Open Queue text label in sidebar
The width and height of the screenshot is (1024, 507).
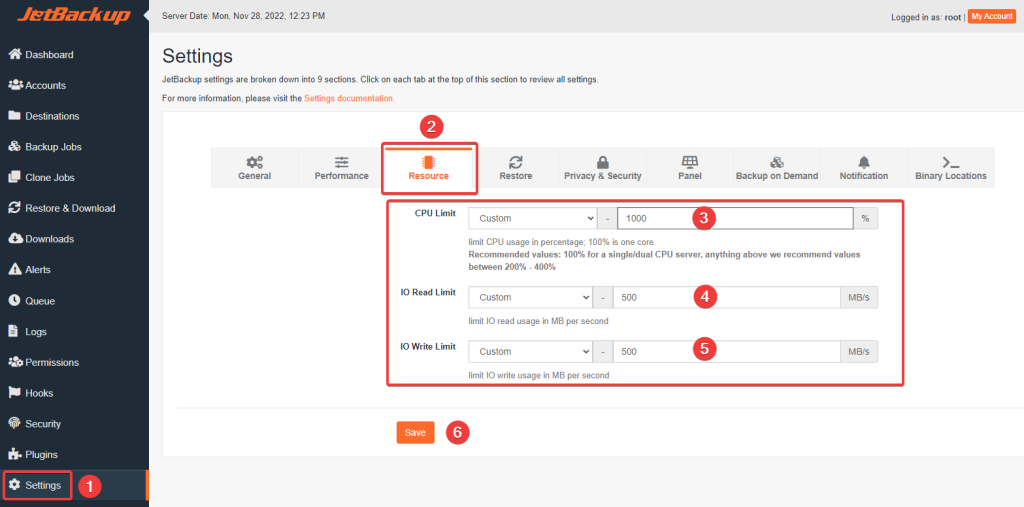click(x=40, y=301)
